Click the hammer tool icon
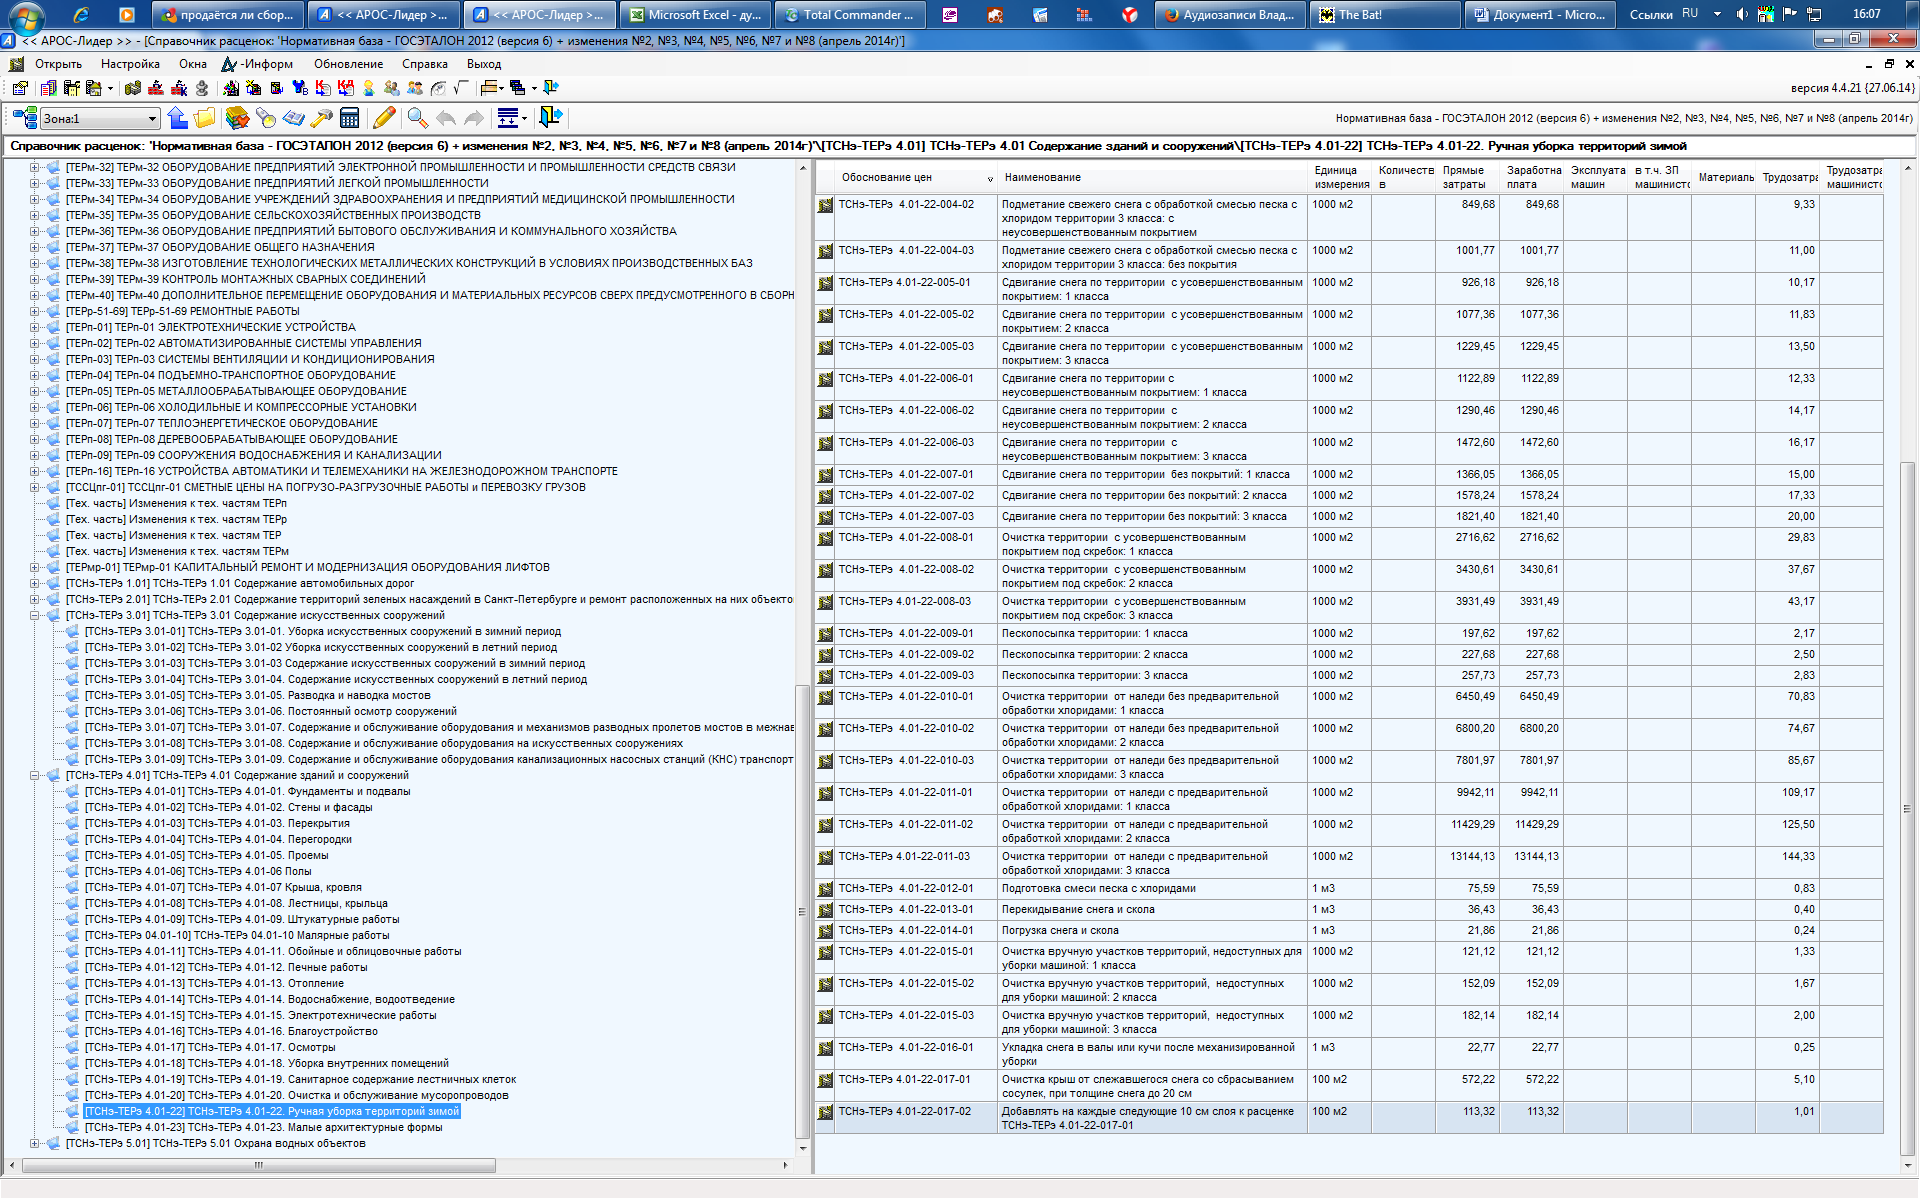 321,118
